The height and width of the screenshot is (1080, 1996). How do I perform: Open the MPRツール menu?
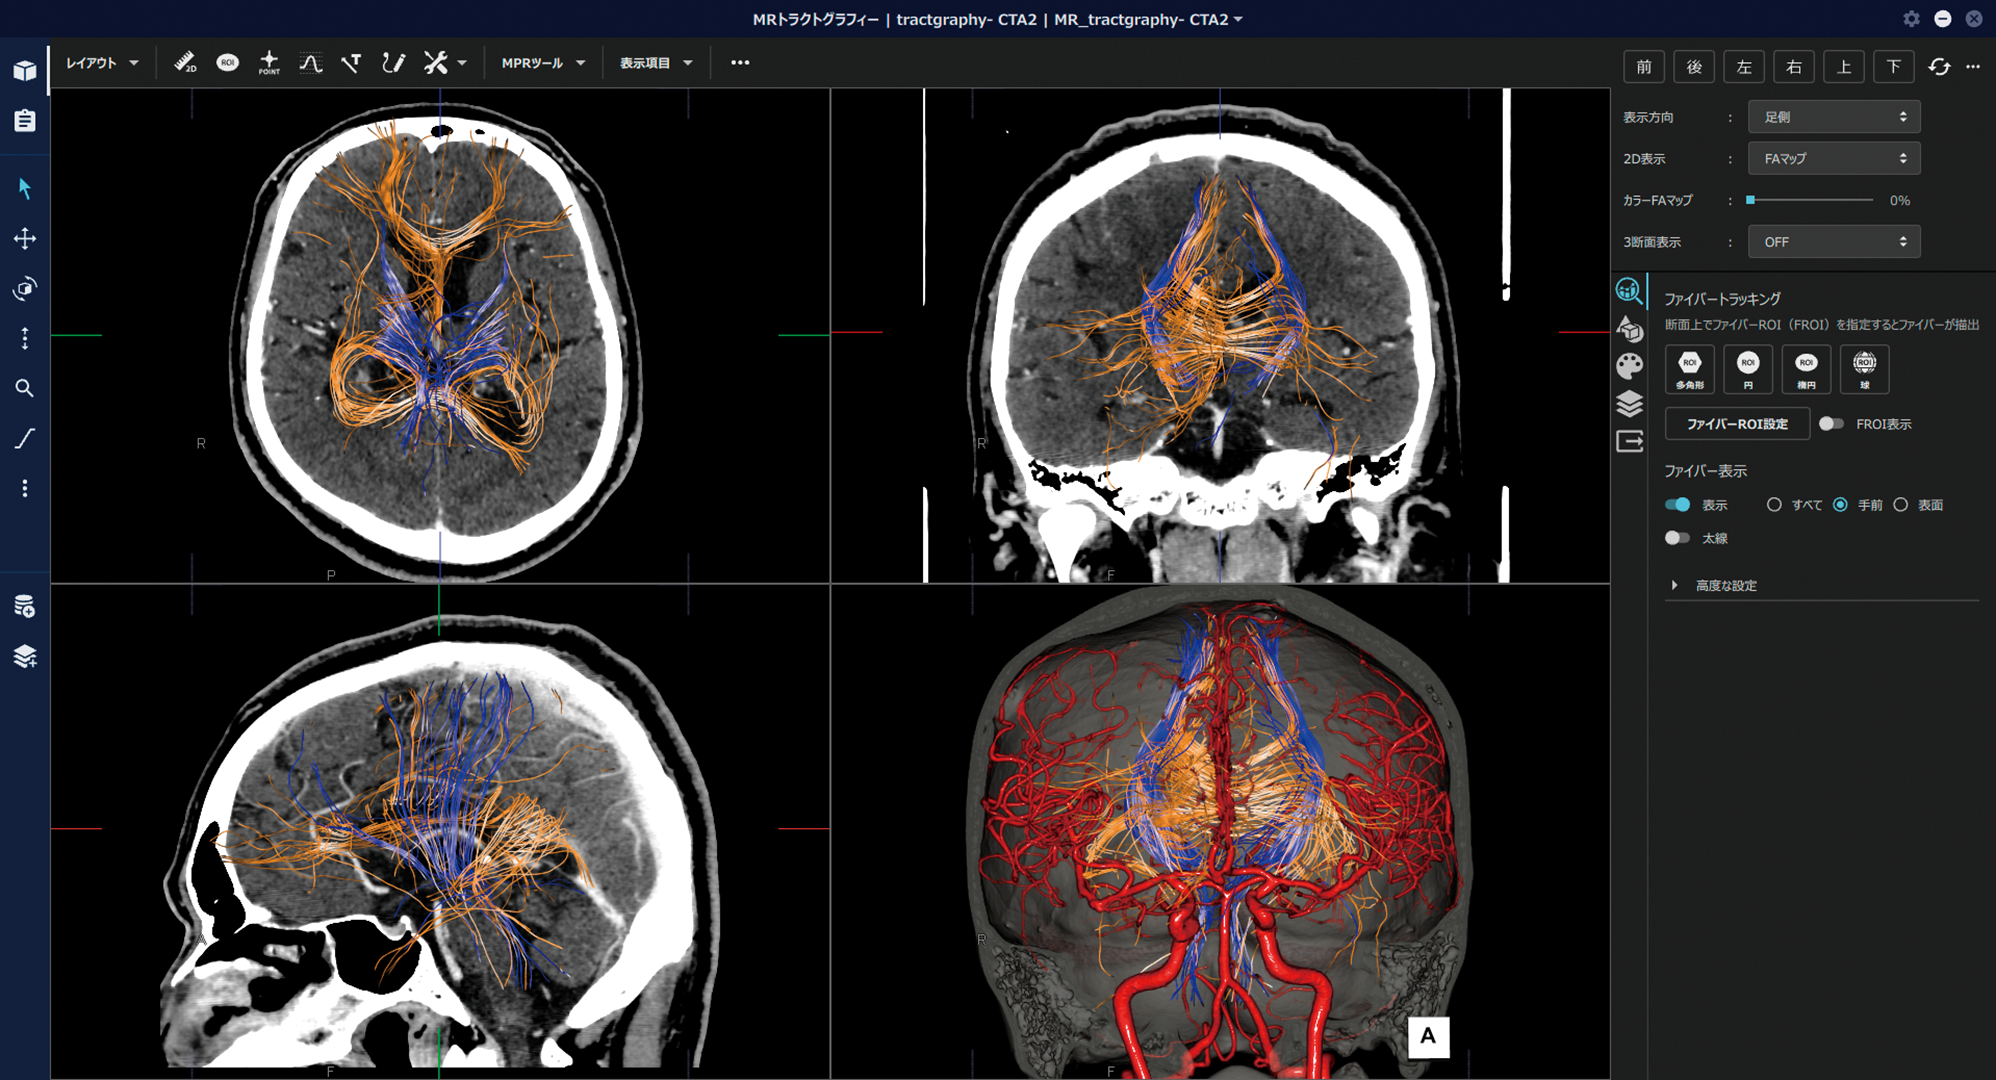[543, 63]
